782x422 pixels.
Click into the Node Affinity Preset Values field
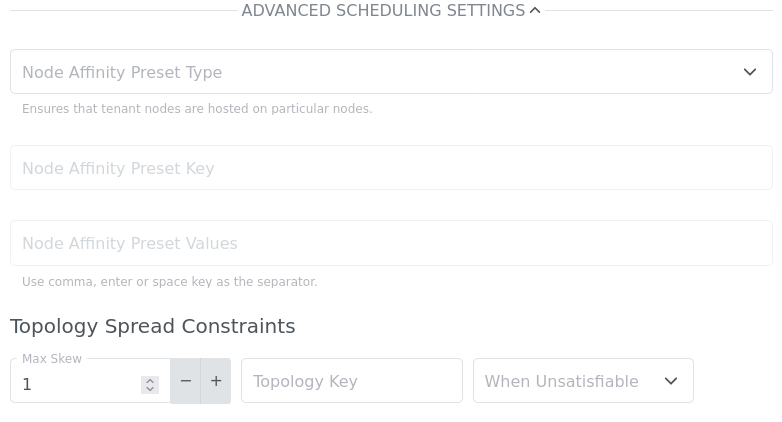[390, 243]
